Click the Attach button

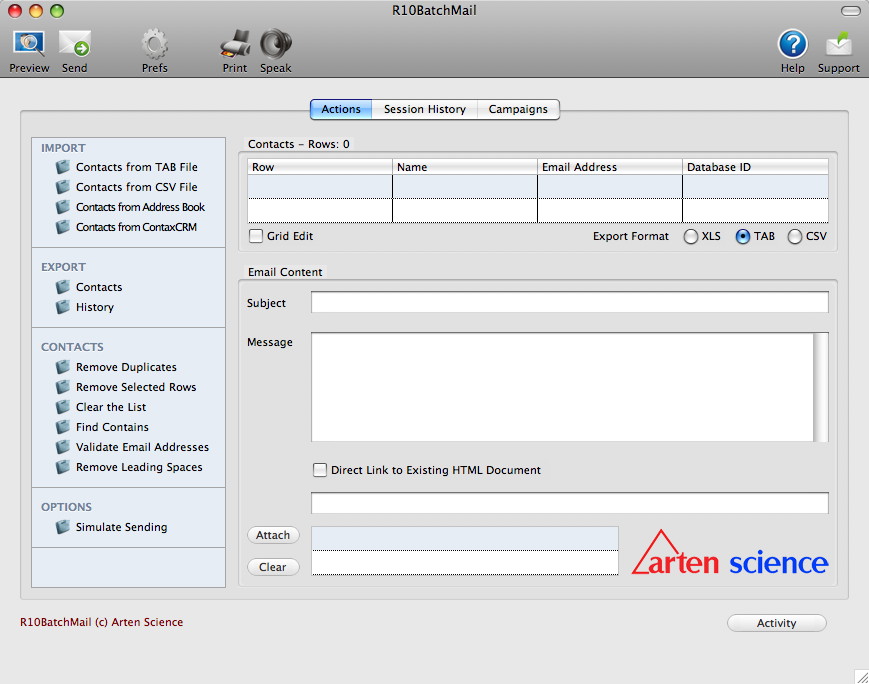pos(273,535)
